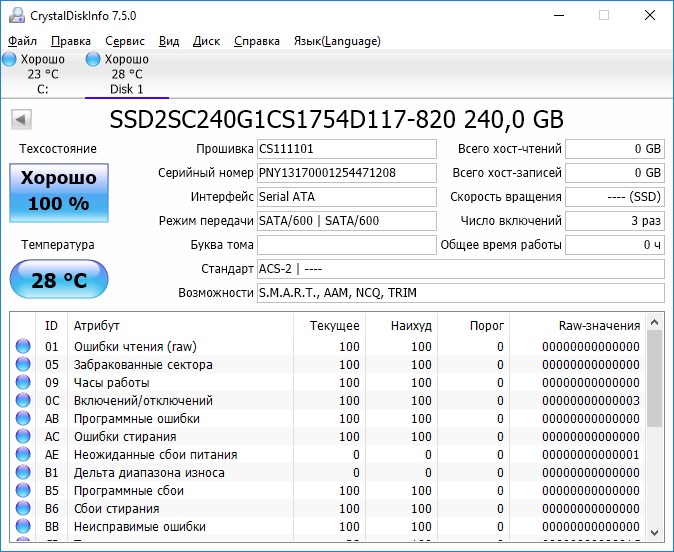
Task: Click the status orb for attribute B6
Action: (23, 509)
